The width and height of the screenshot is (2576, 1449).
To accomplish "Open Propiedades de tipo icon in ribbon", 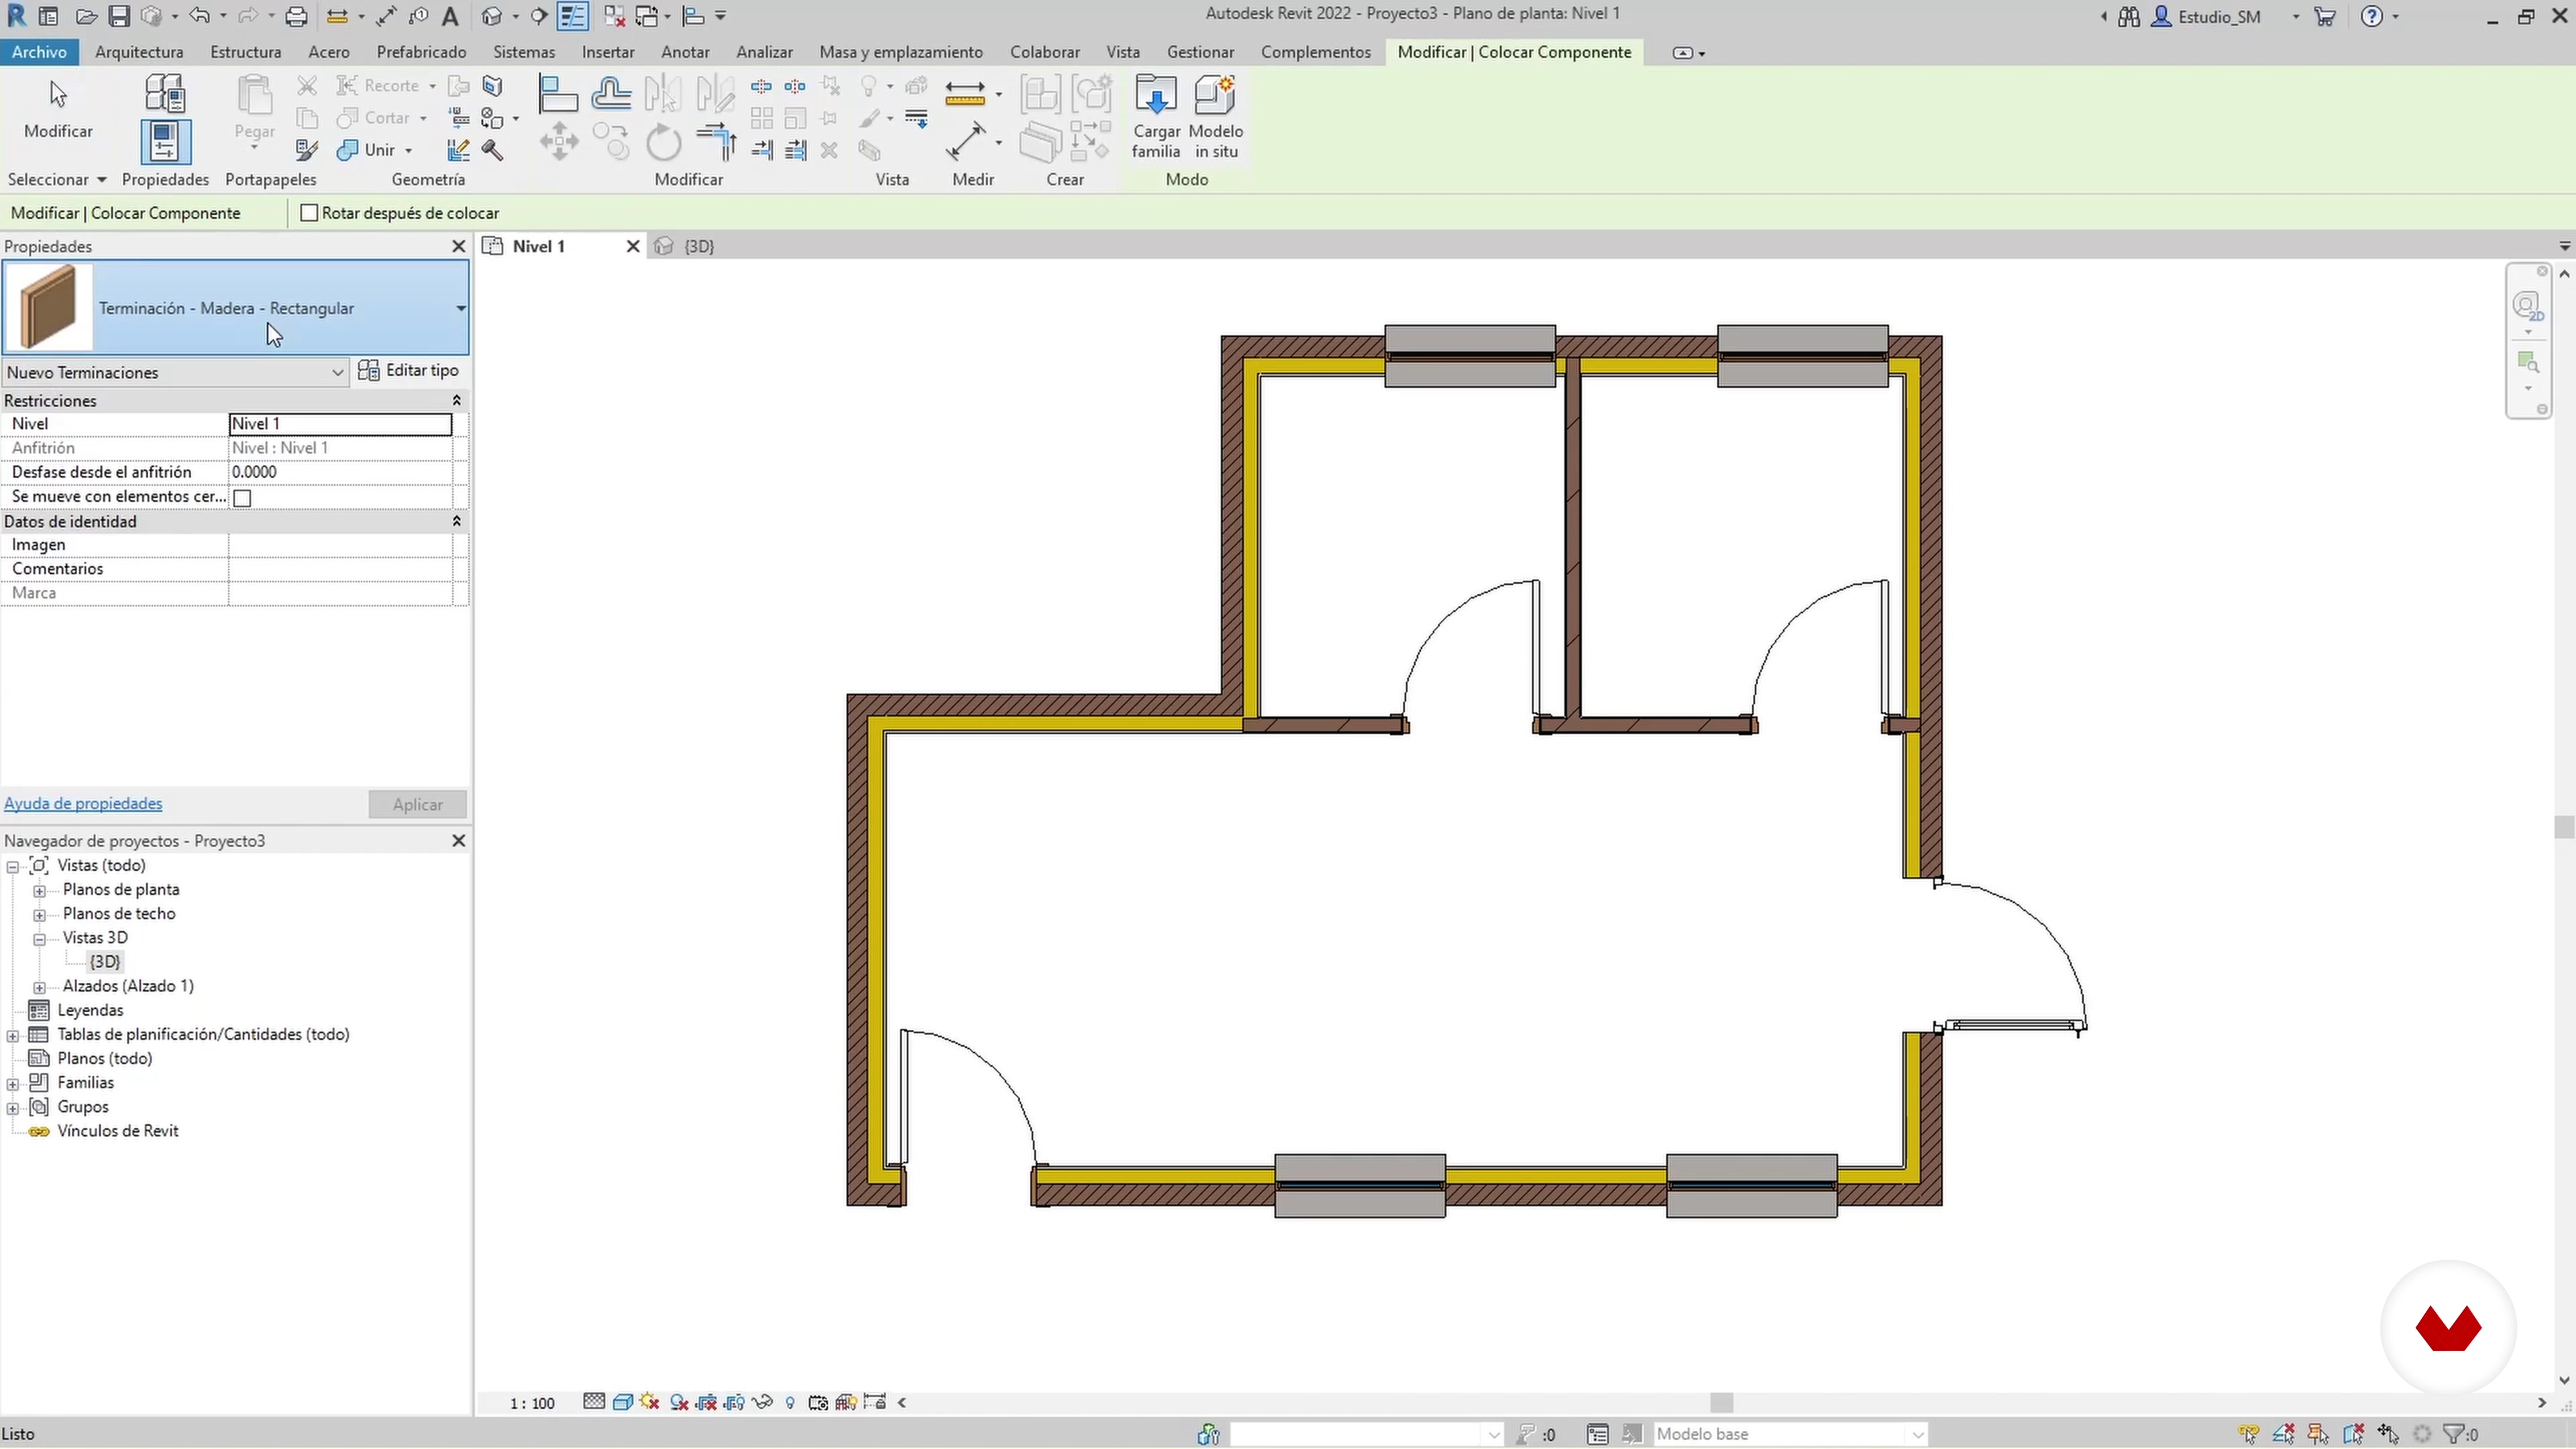I will (165, 93).
